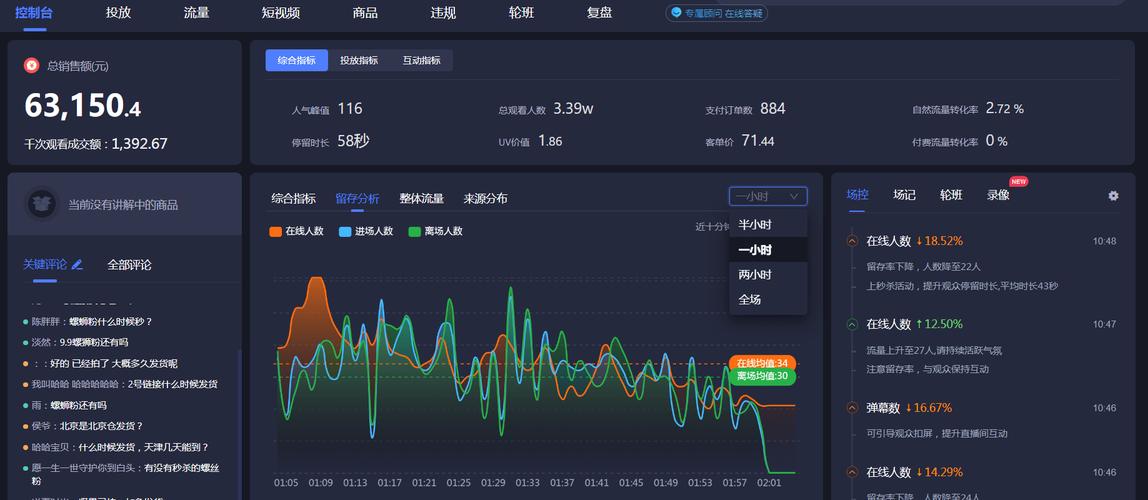Click the red total sales amount icon
The height and width of the screenshot is (500, 1148).
tap(32, 66)
